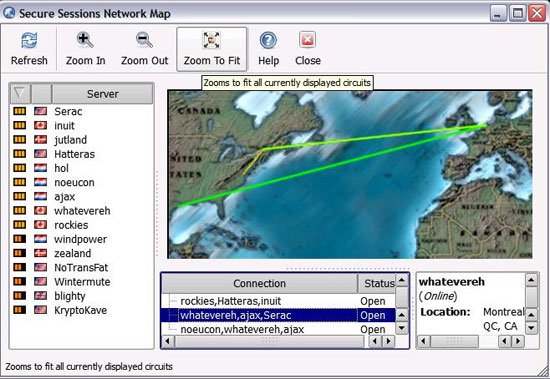This screenshot has width=550, height=379.
Task: Click the US flag next to NoTransFat
Action: pos(40,267)
